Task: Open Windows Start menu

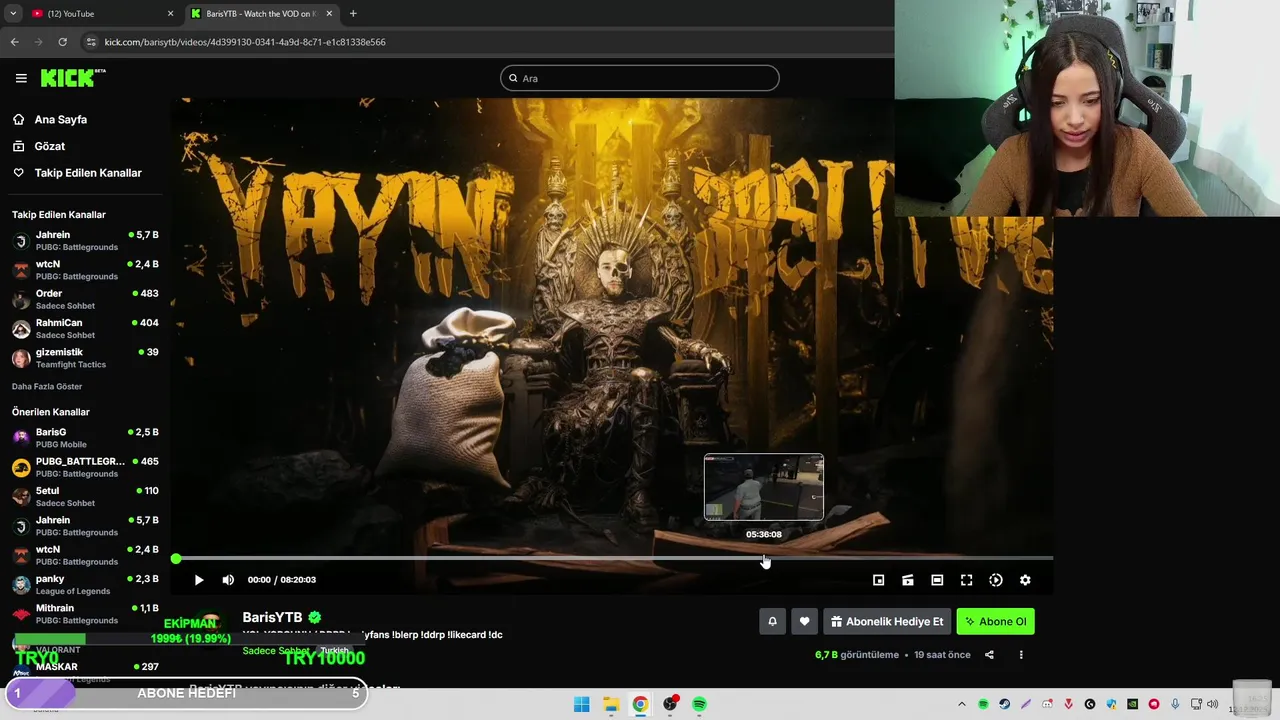Action: point(581,704)
